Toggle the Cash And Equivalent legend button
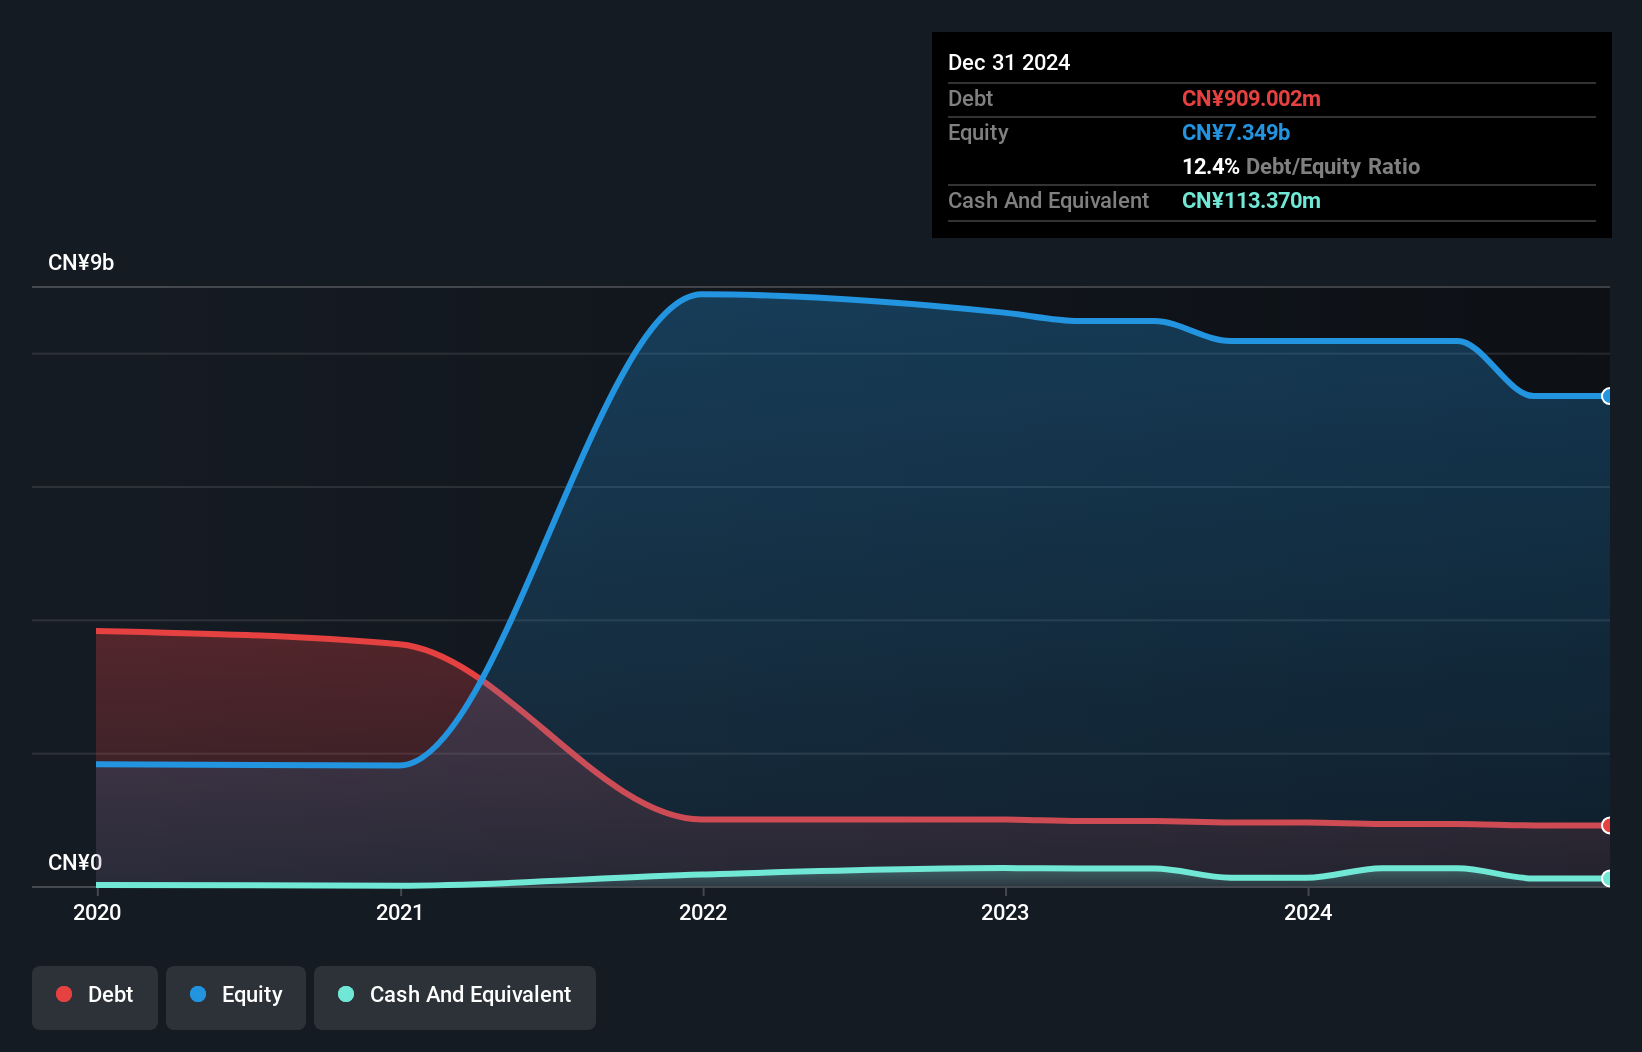The width and height of the screenshot is (1642, 1052). [455, 997]
